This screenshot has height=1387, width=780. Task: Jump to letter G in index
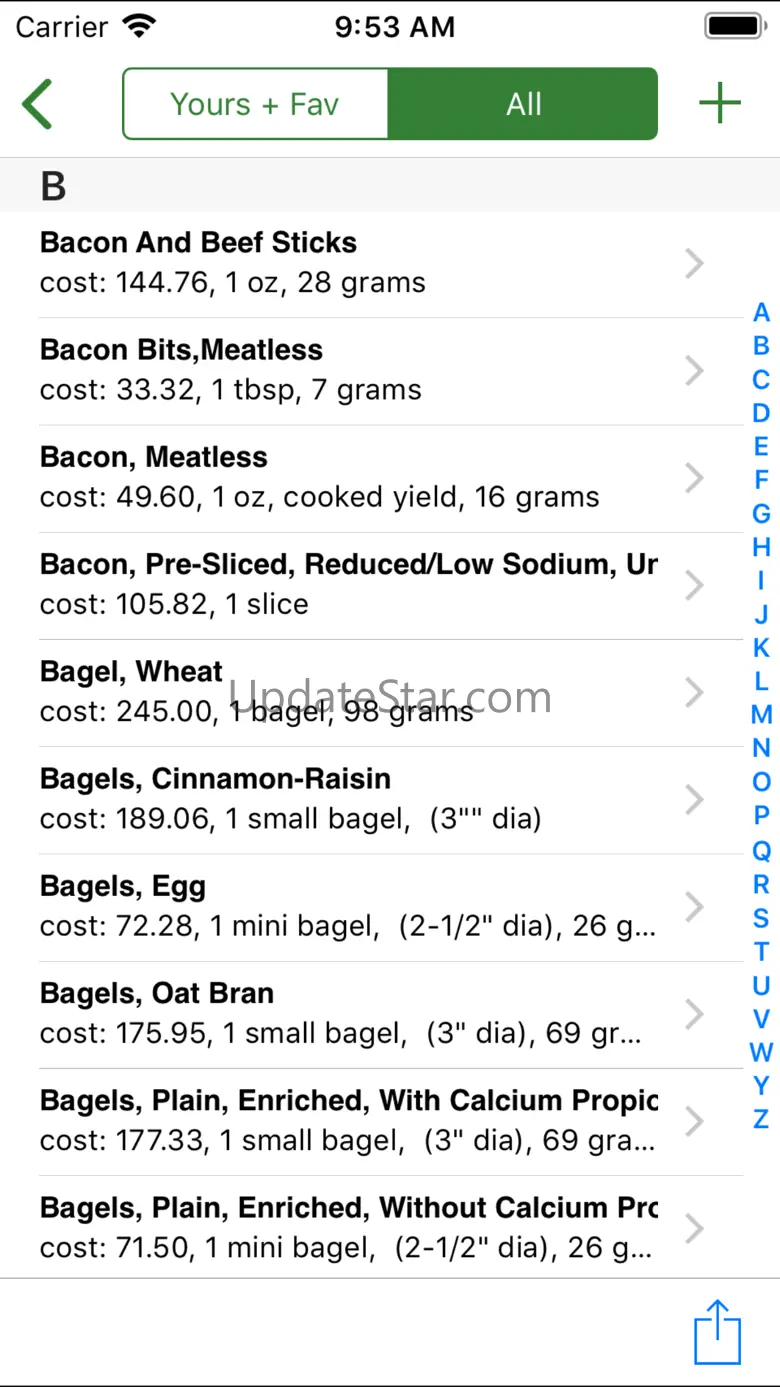761,514
